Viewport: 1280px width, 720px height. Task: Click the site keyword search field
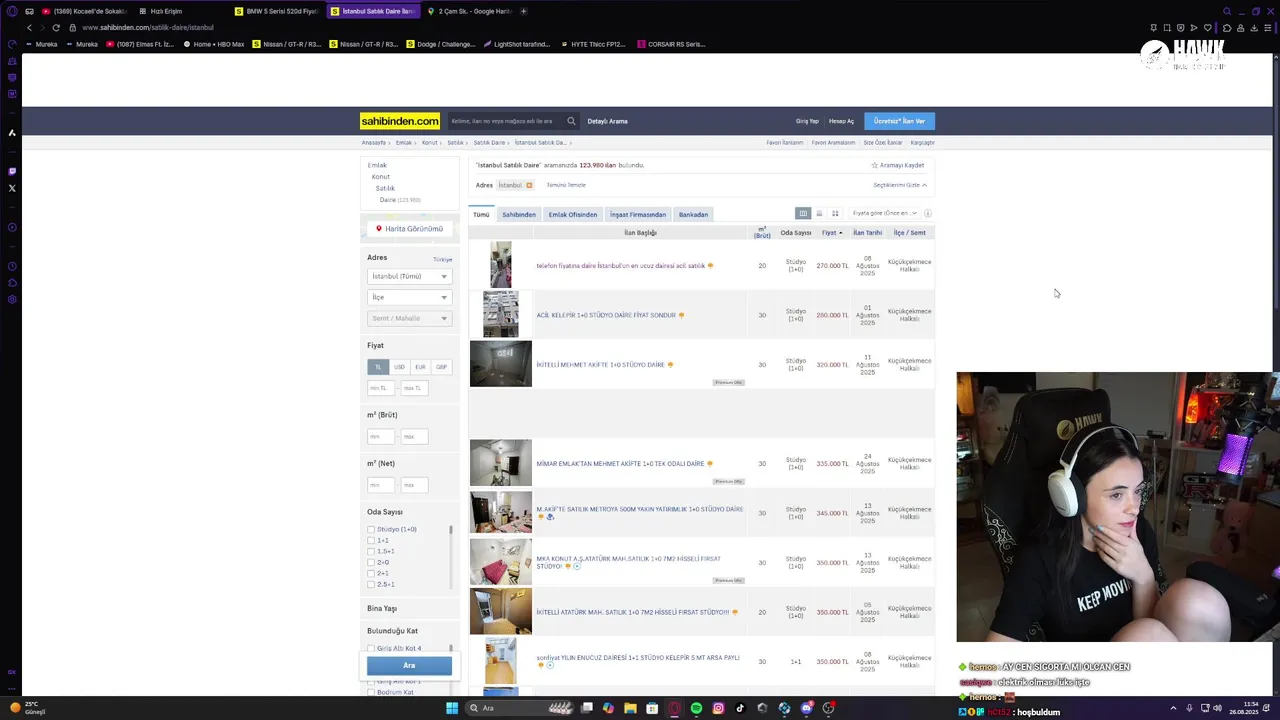[x=506, y=121]
